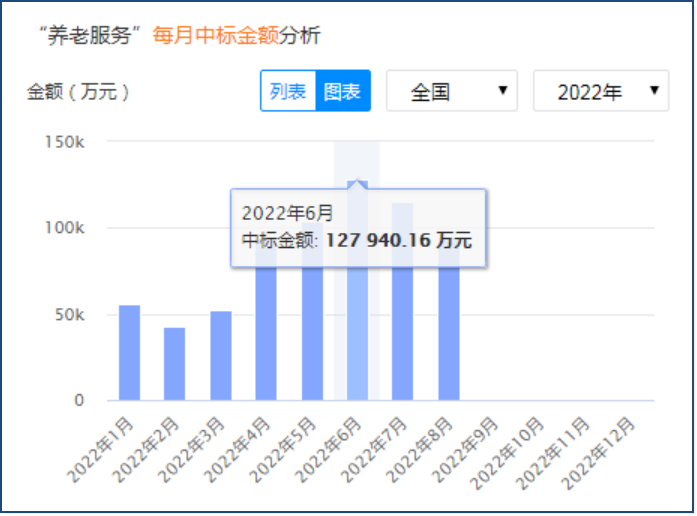Click the tooltip showing 127 940.16 万元
The width and height of the screenshot is (697, 516).
click(357, 227)
